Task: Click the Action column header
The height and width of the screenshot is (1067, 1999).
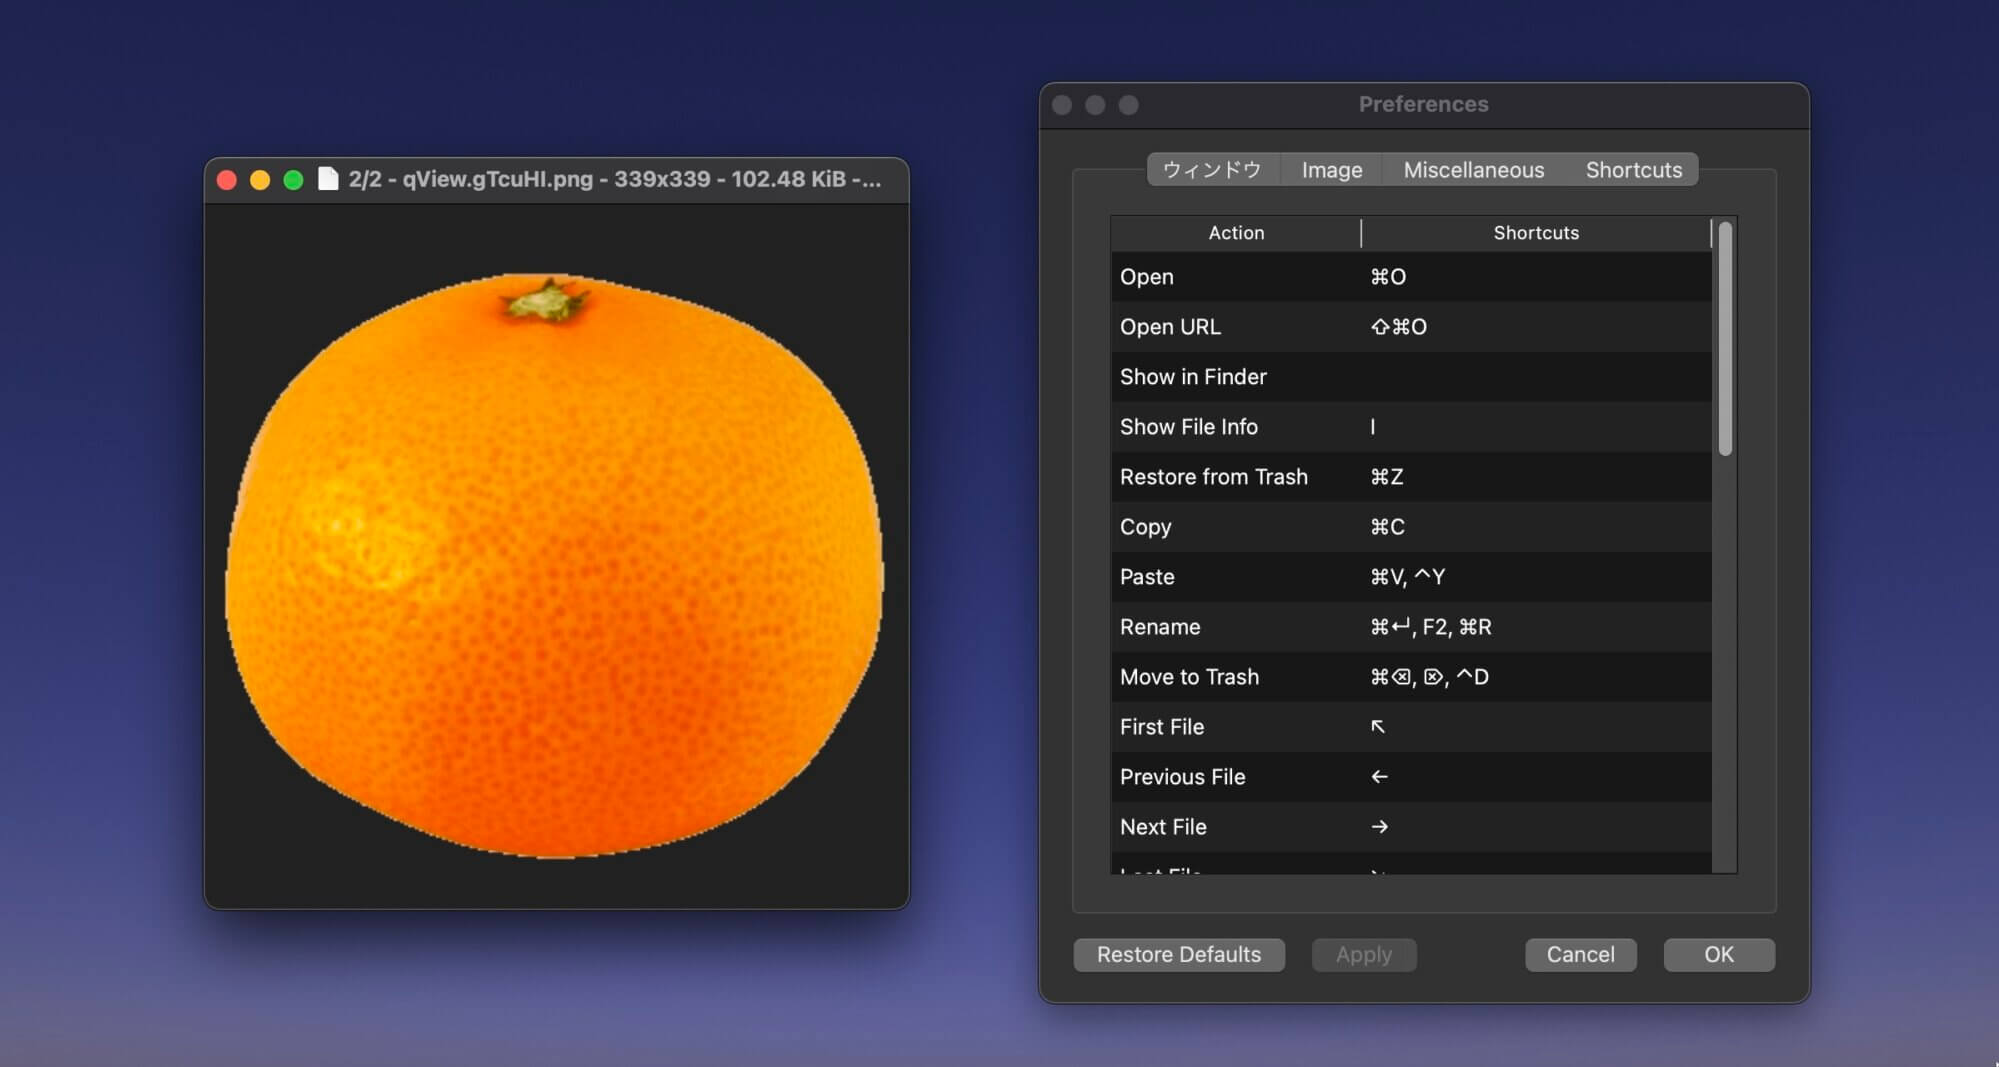Action: (1236, 233)
